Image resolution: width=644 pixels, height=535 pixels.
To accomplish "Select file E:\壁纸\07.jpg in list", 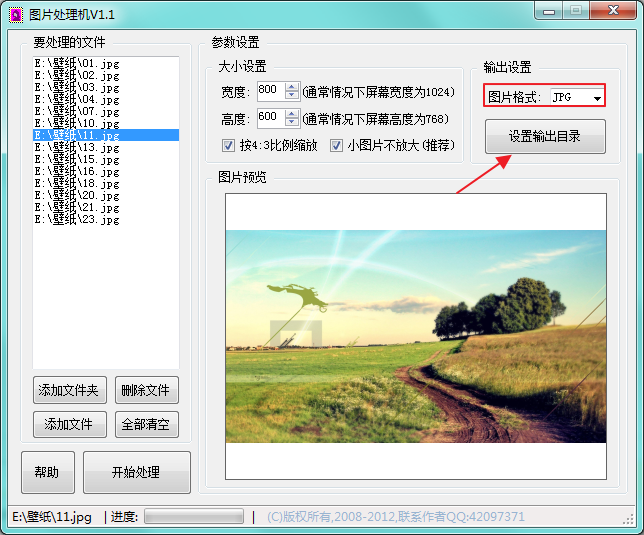I will [x=106, y=111].
